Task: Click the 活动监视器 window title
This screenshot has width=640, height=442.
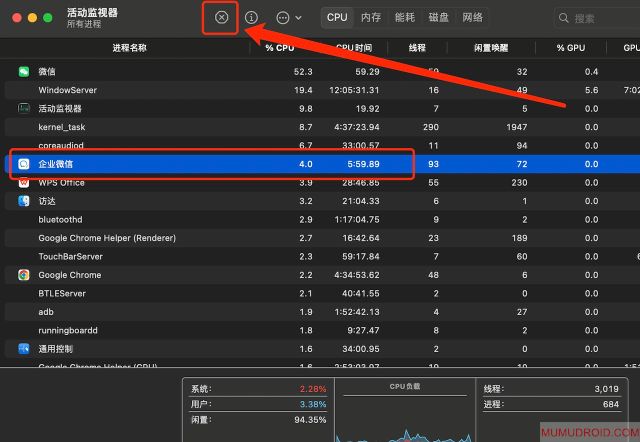Action: (x=92, y=13)
